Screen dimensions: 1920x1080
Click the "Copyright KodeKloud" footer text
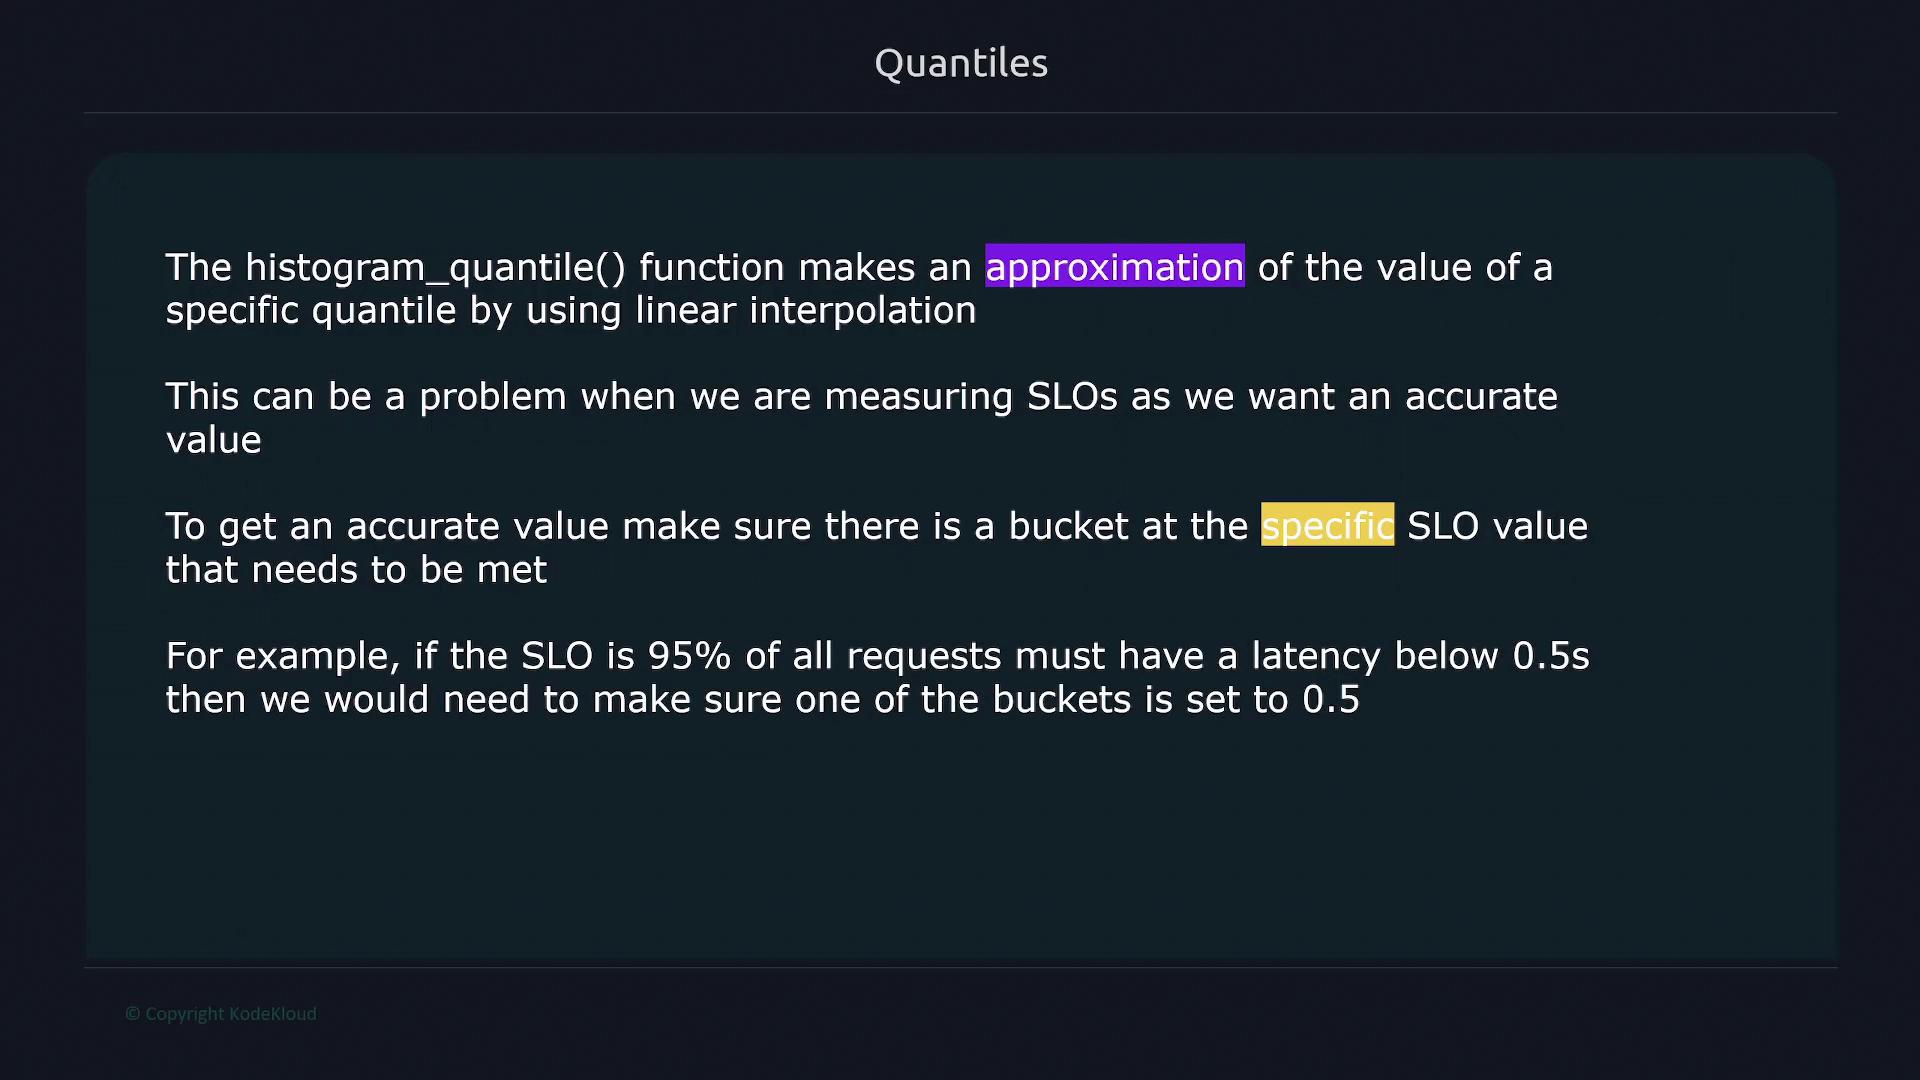(230, 1014)
